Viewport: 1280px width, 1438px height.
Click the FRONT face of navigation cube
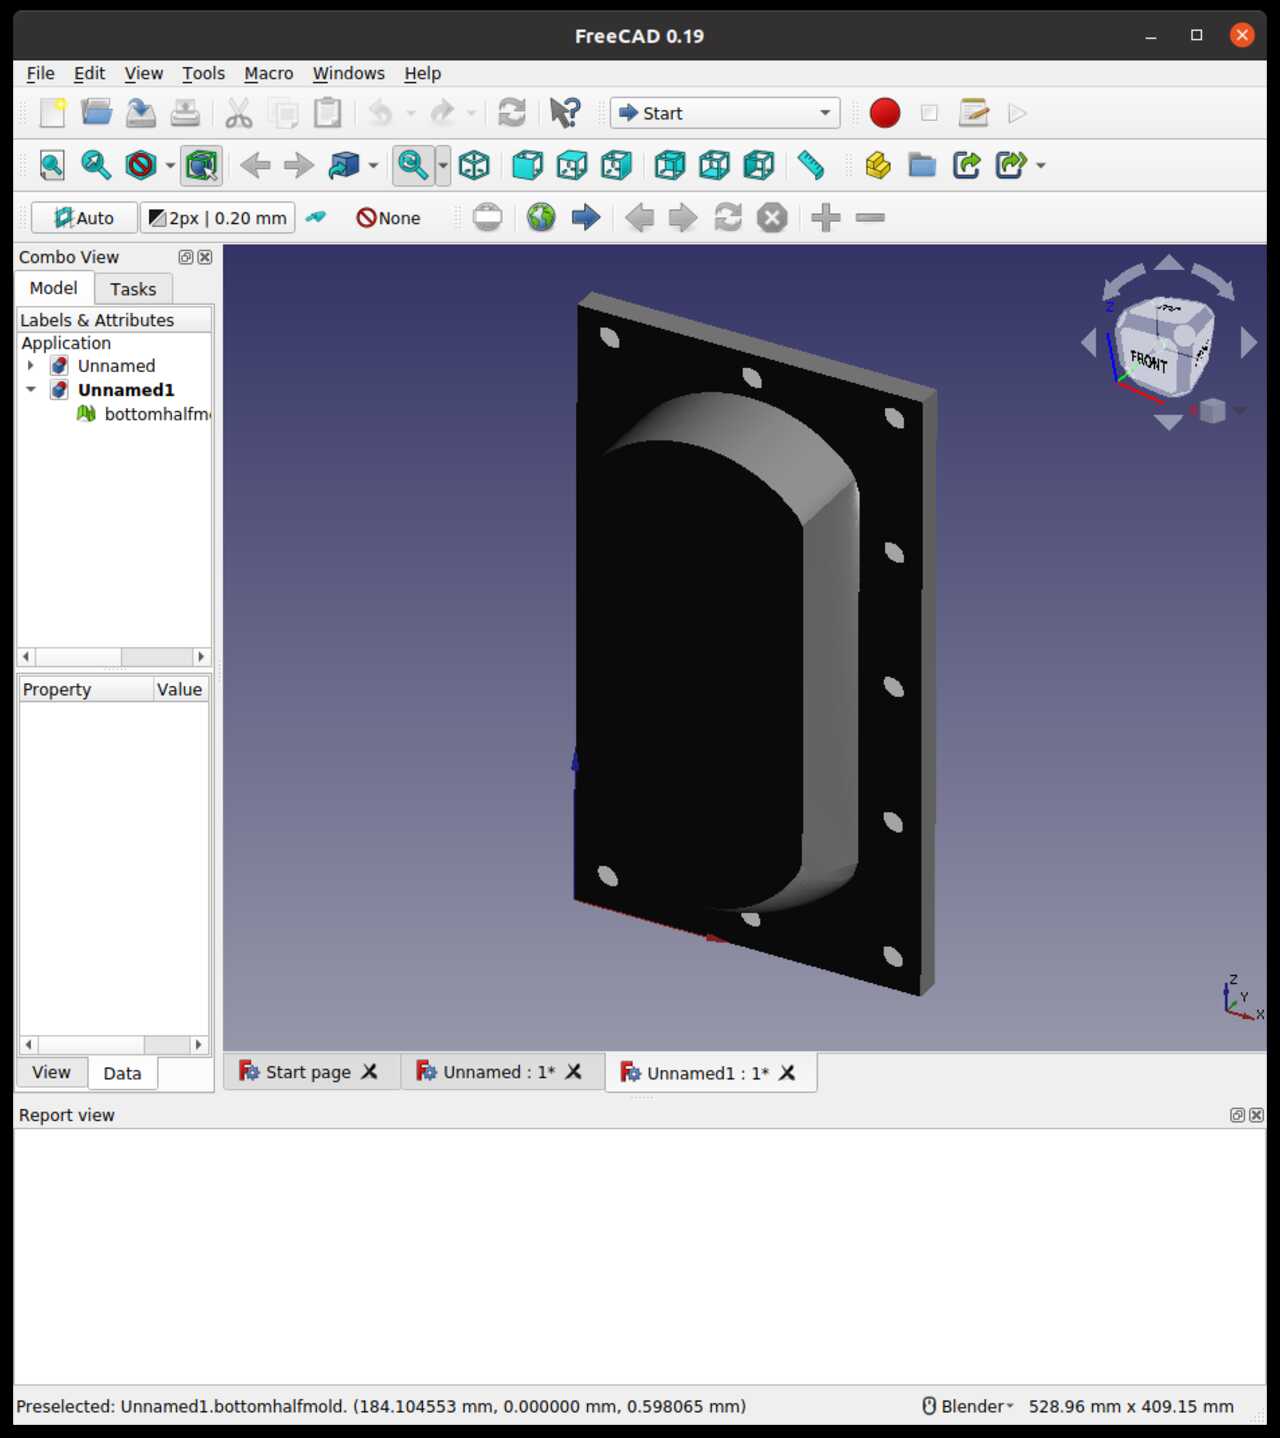(x=1149, y=360)
